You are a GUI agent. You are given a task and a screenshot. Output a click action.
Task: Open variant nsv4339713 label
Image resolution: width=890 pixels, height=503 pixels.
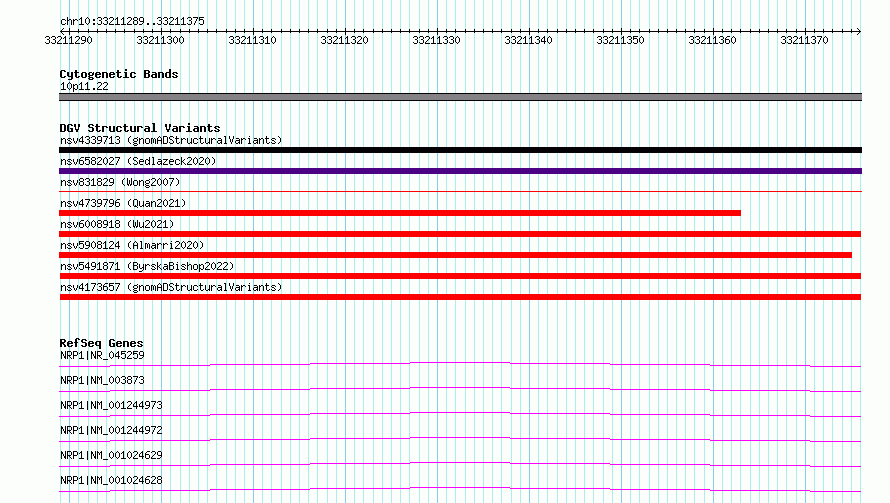pyautogui.click(x=171, y=140)
